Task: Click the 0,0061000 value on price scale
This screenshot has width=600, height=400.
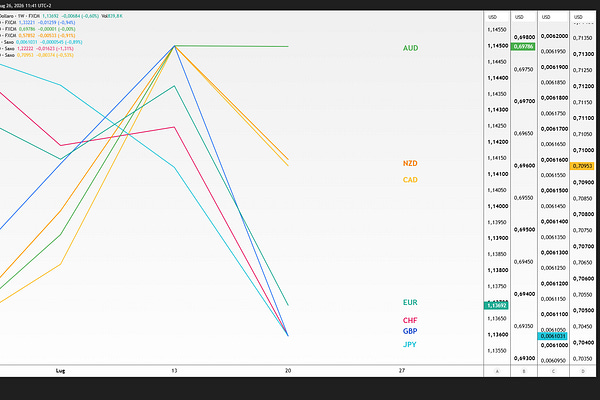Action: click(554, 345)
